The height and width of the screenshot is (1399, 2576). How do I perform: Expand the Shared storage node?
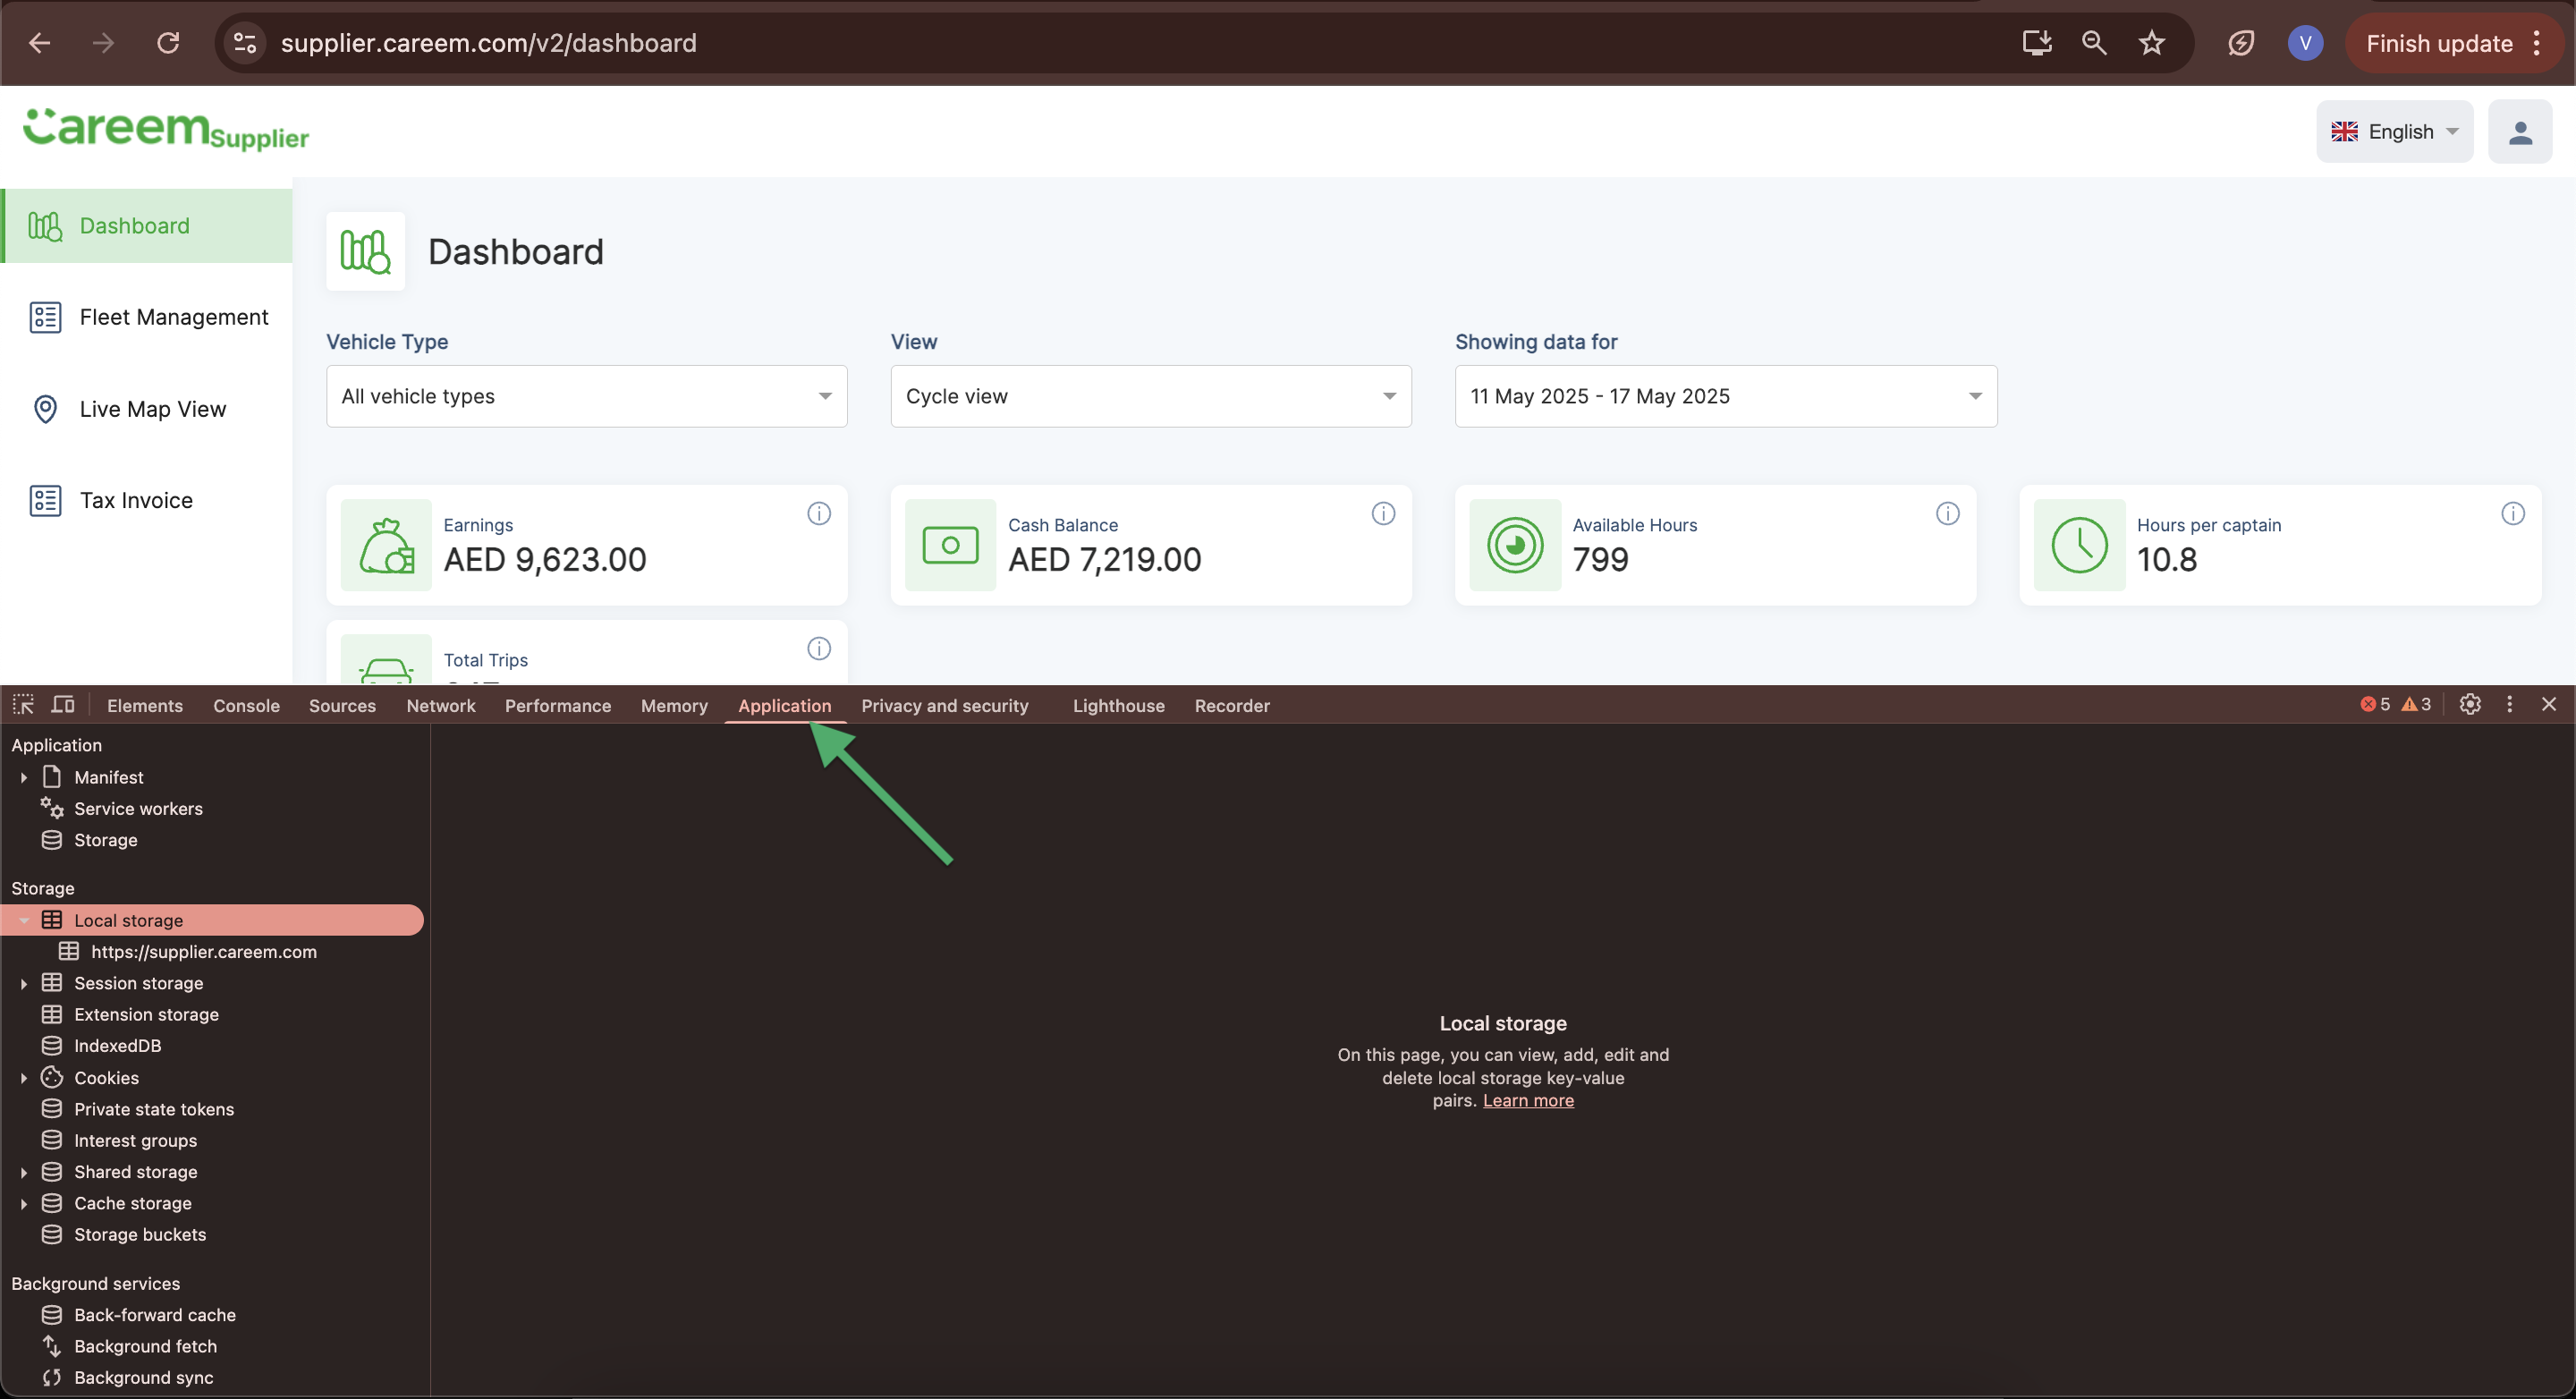(23, 1173)
